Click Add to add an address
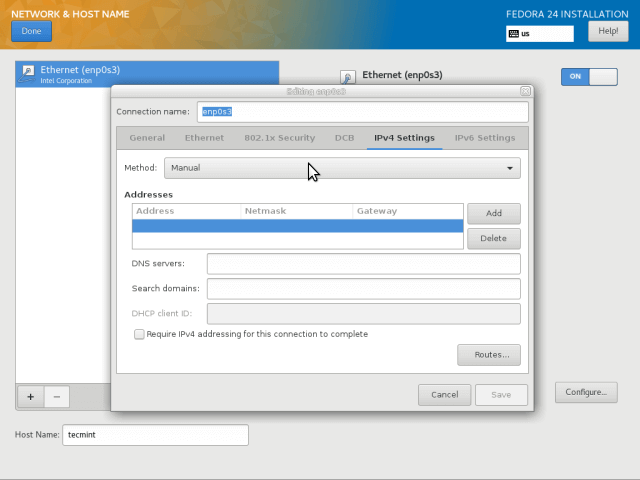This screenshot has width=640, height=480. (493, 213)
